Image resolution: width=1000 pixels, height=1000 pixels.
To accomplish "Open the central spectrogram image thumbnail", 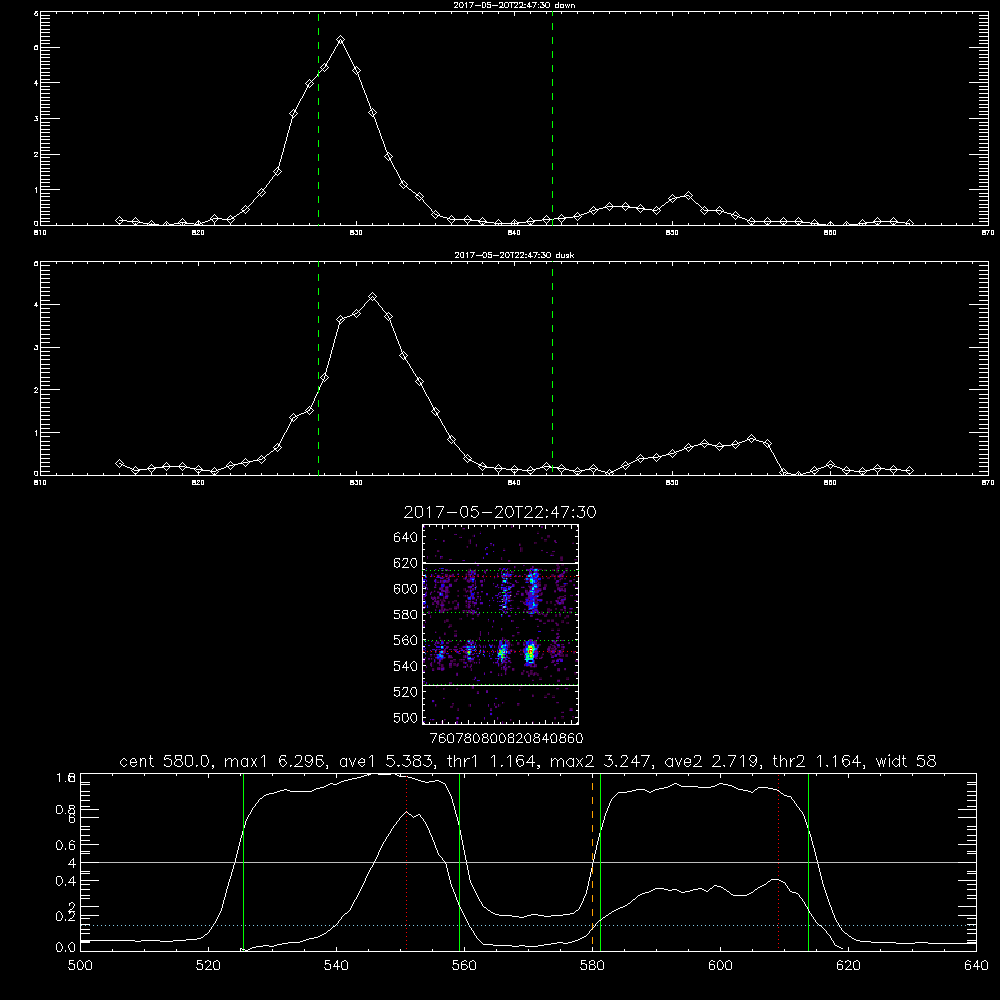I will pos(501,624).
